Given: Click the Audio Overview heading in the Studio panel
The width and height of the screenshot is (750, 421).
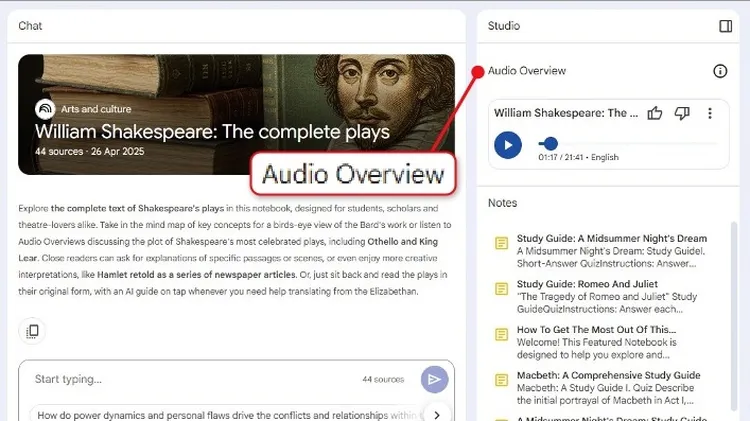Looking at the screenshot, I should pyautogui.click(x=527, y=71).
